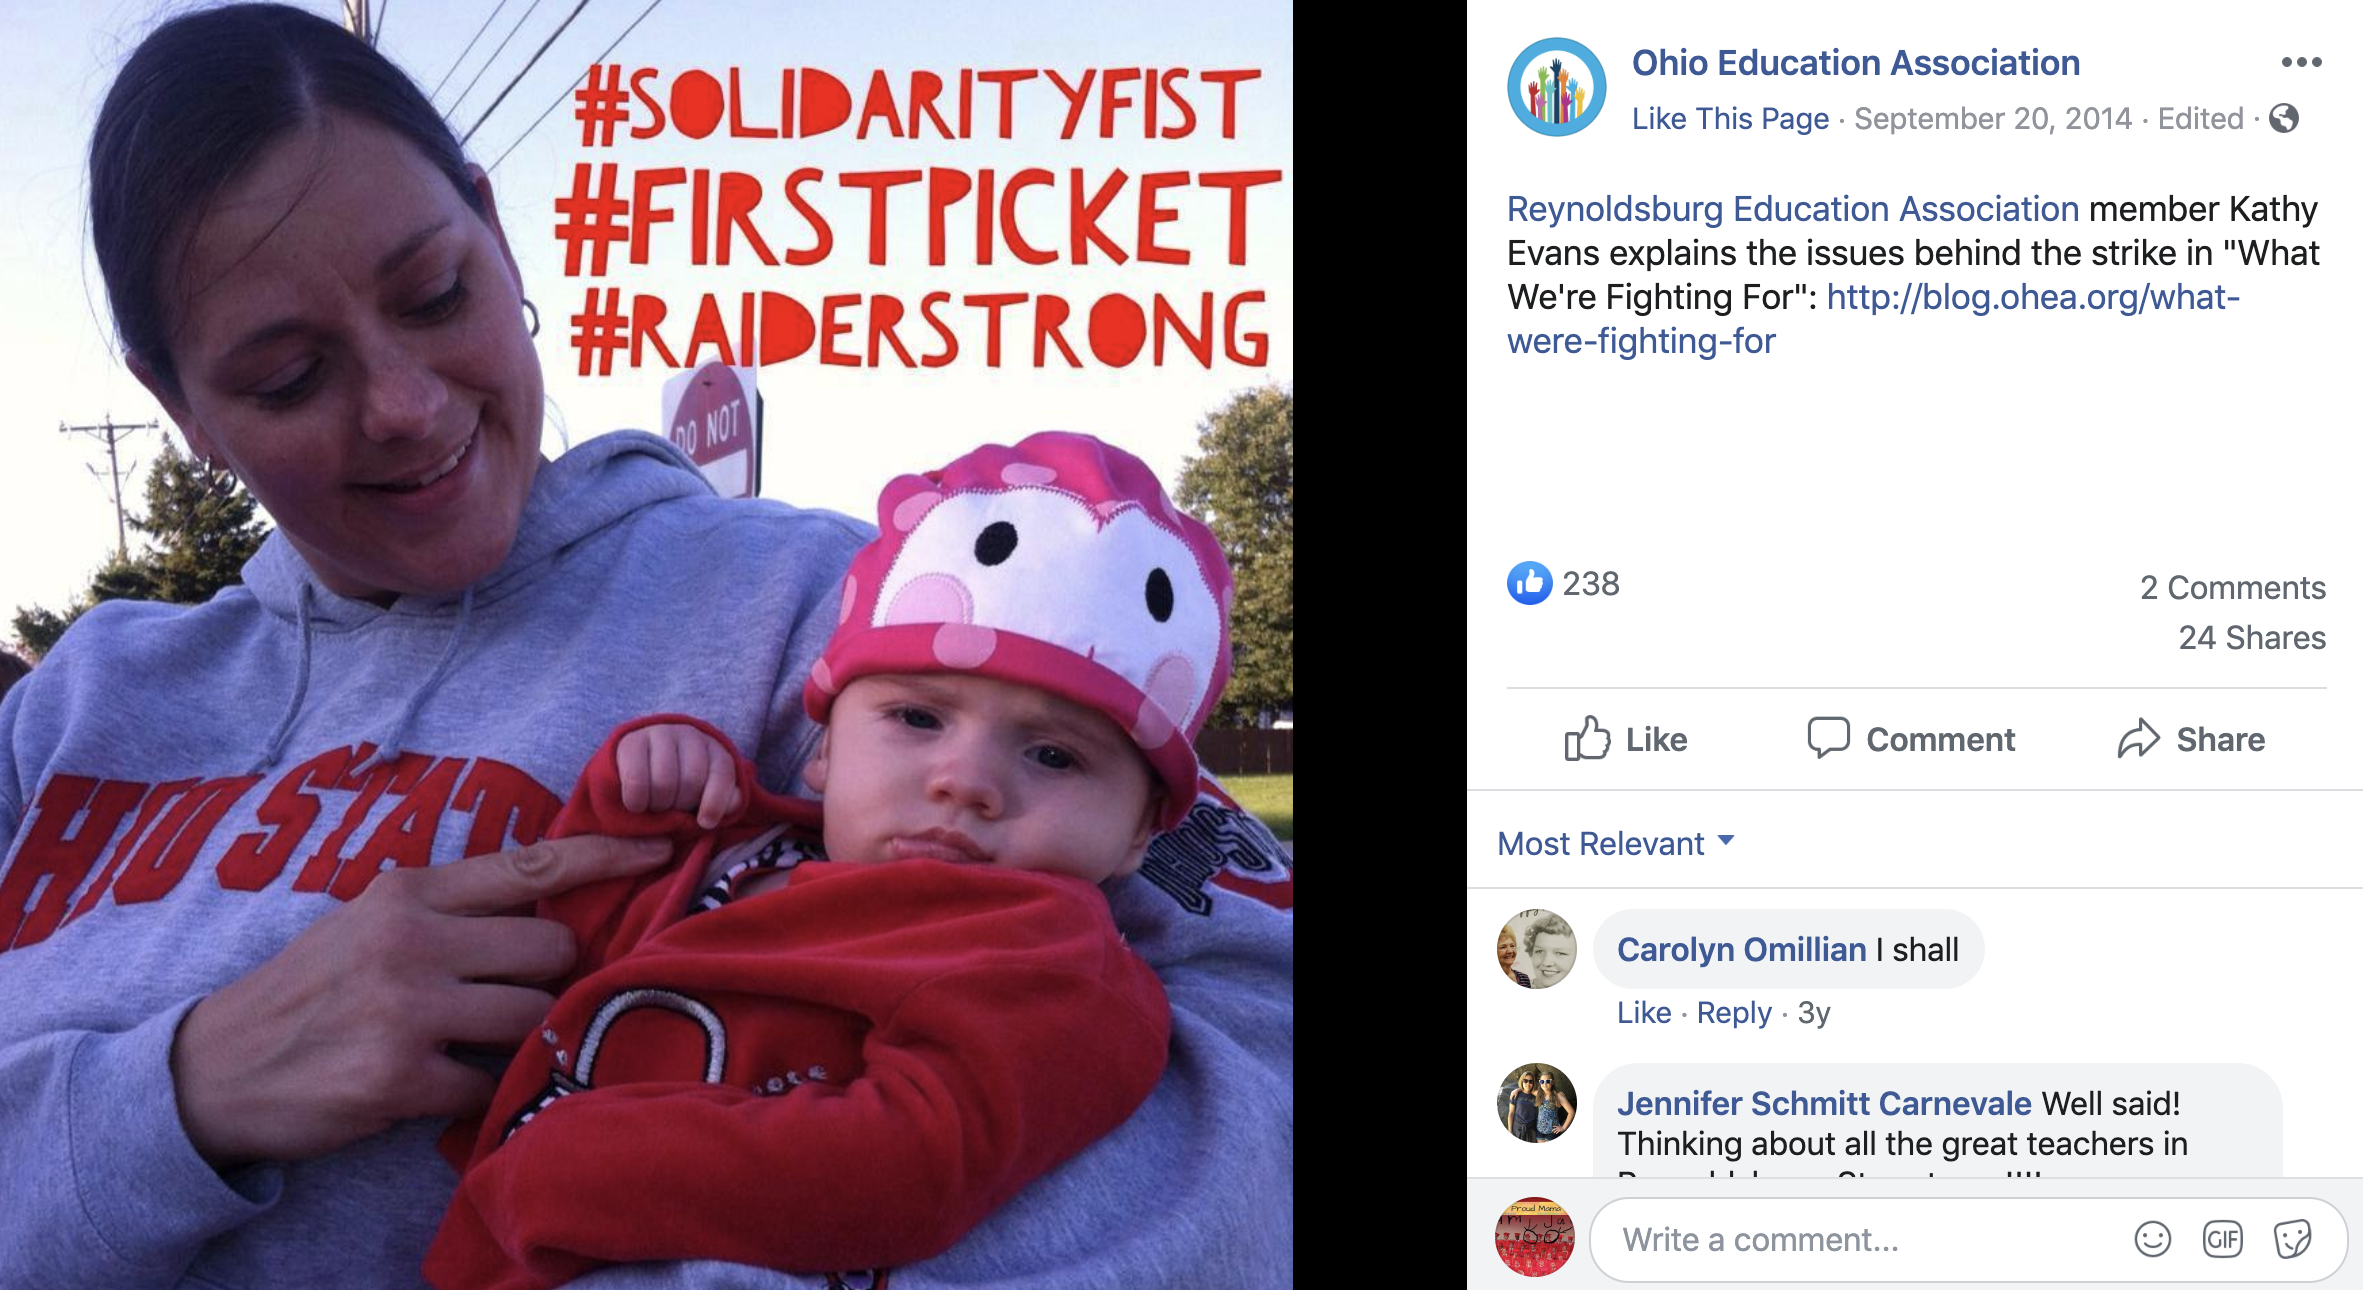
Task: Open the Reynoldsburg Education Association page link
Action: tap(1793, 209)
